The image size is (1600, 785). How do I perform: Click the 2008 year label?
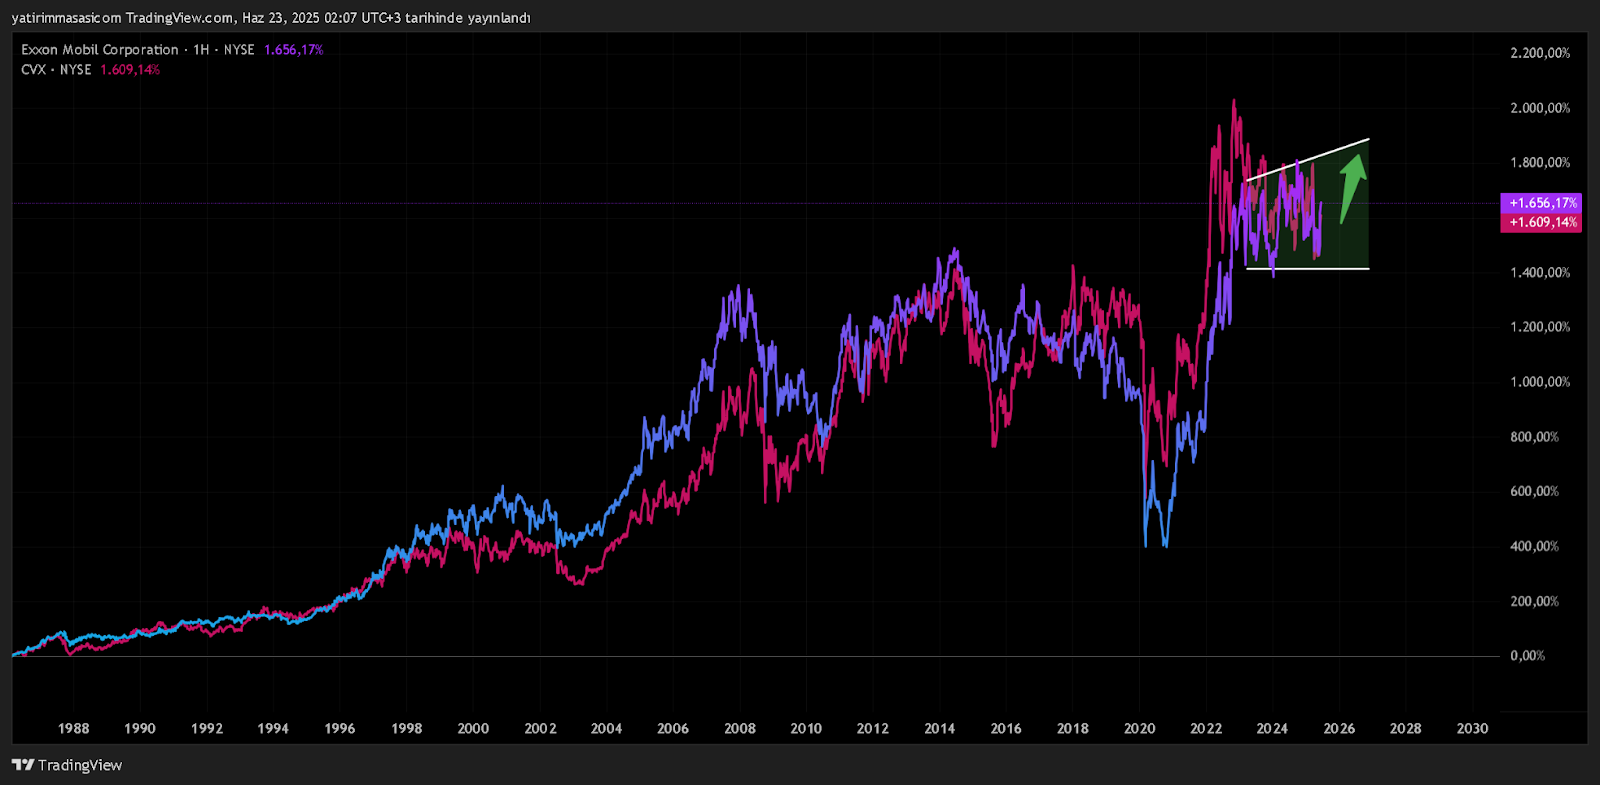pos(740,728)
